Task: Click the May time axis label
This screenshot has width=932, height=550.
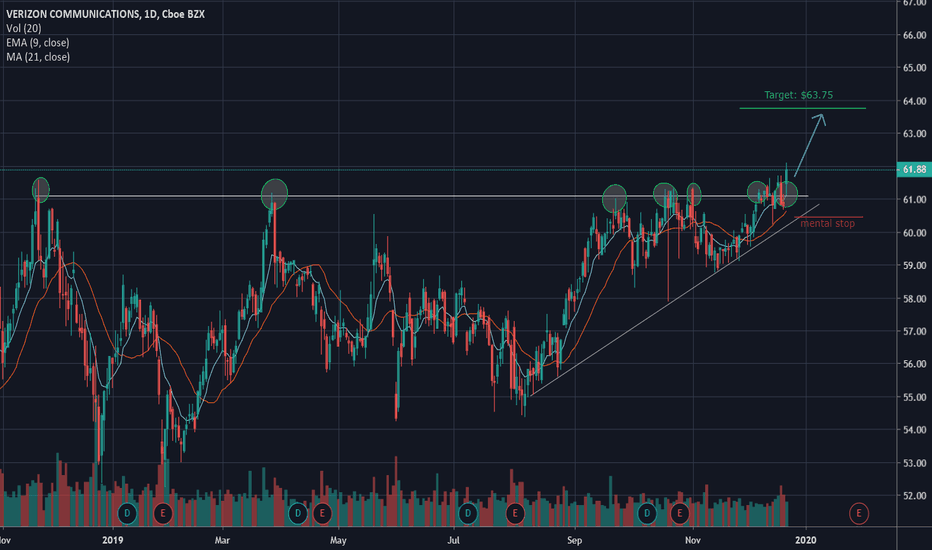Action: (338, 540)
